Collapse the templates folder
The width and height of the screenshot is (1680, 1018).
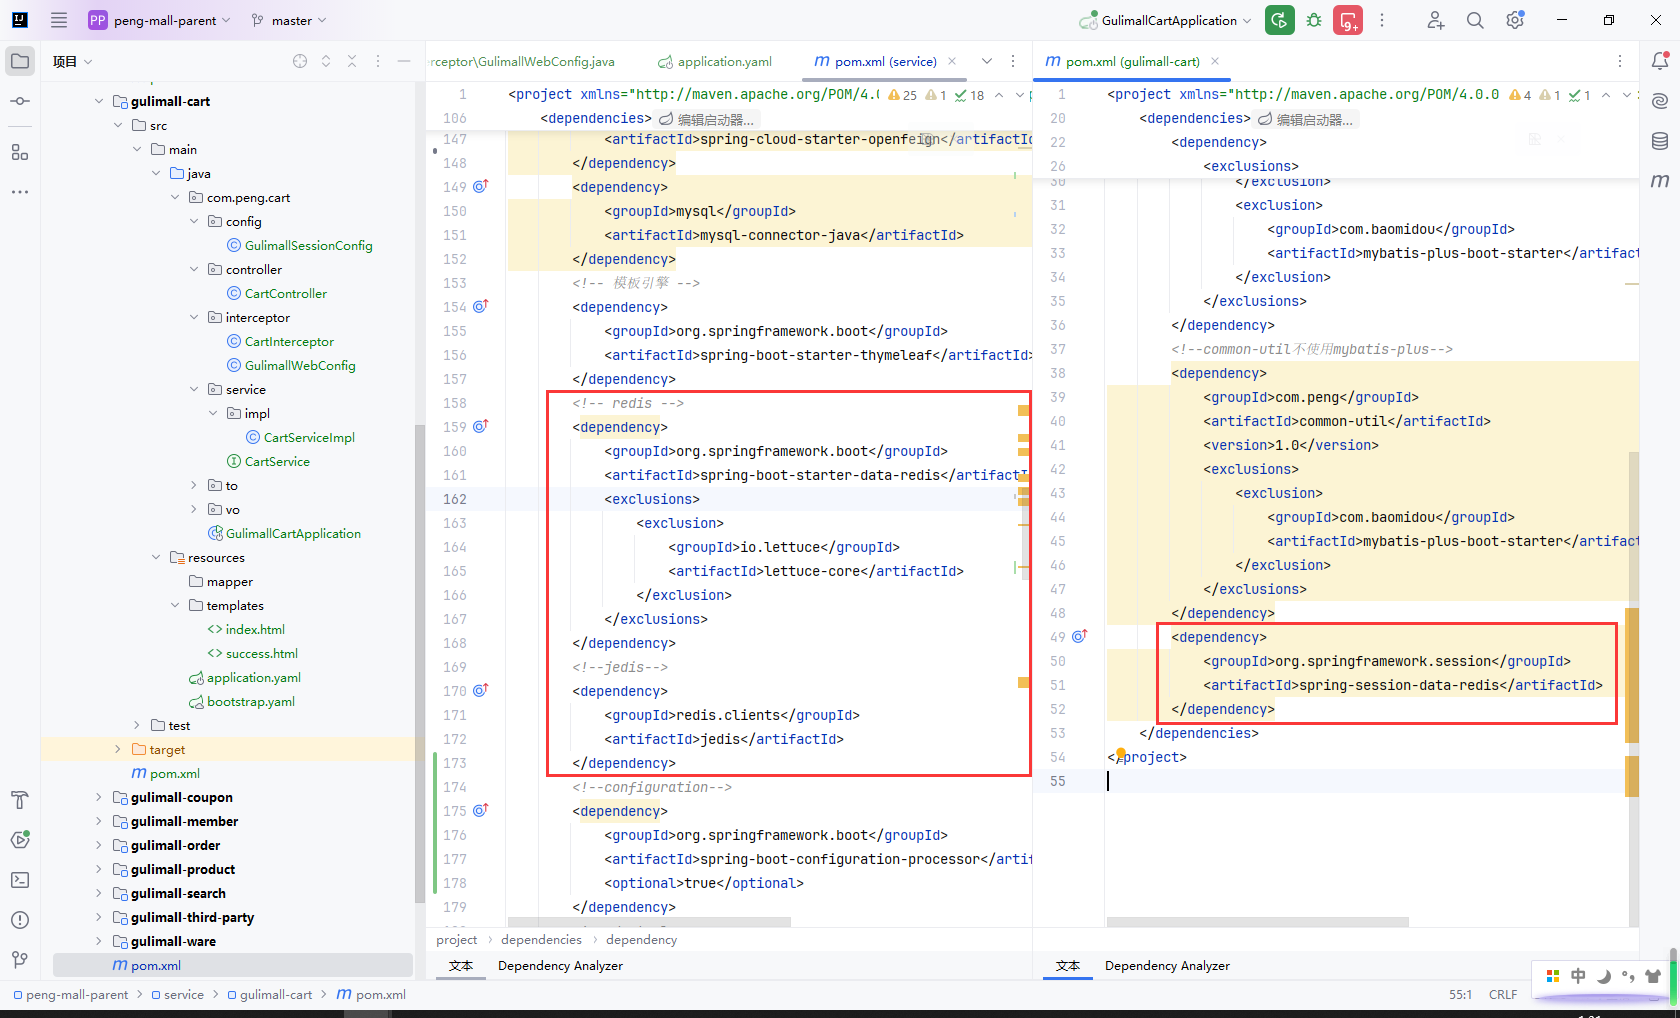[x=175, y=605]
